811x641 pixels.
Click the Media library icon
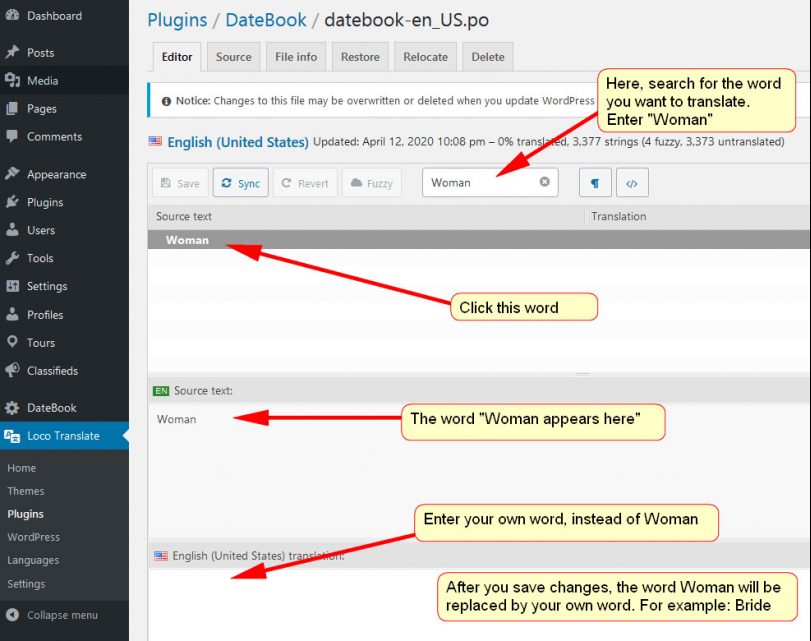tap(12, 80)
